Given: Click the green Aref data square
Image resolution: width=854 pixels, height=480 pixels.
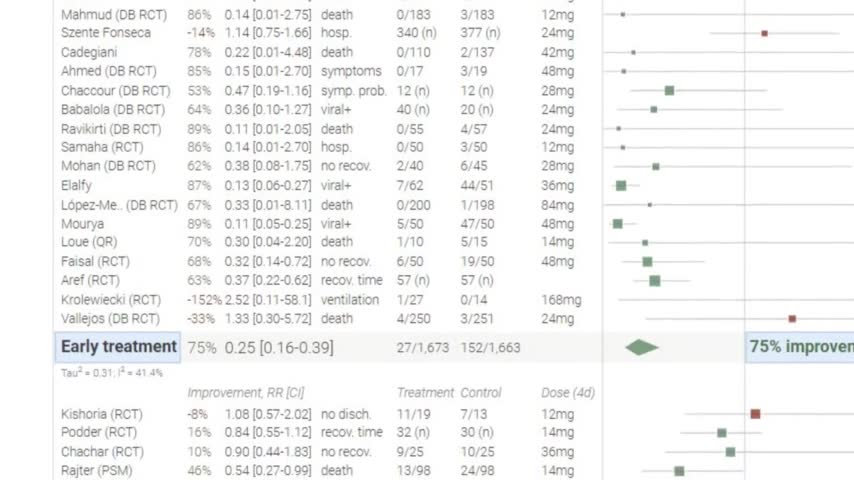Looking at the screenshot, I should (x=655, y=281).
